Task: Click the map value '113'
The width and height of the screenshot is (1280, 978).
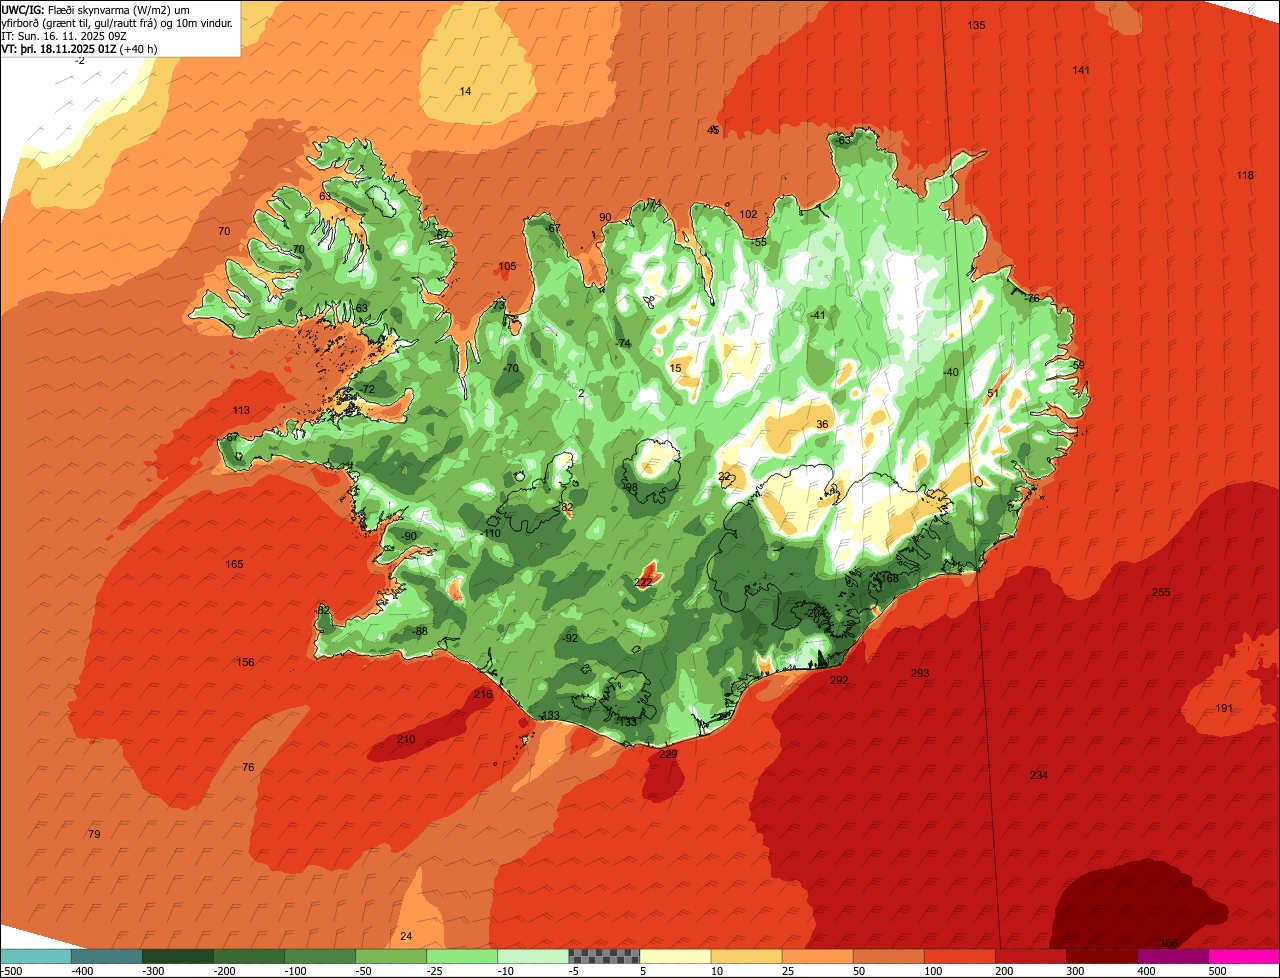Action: coord(241,411)
